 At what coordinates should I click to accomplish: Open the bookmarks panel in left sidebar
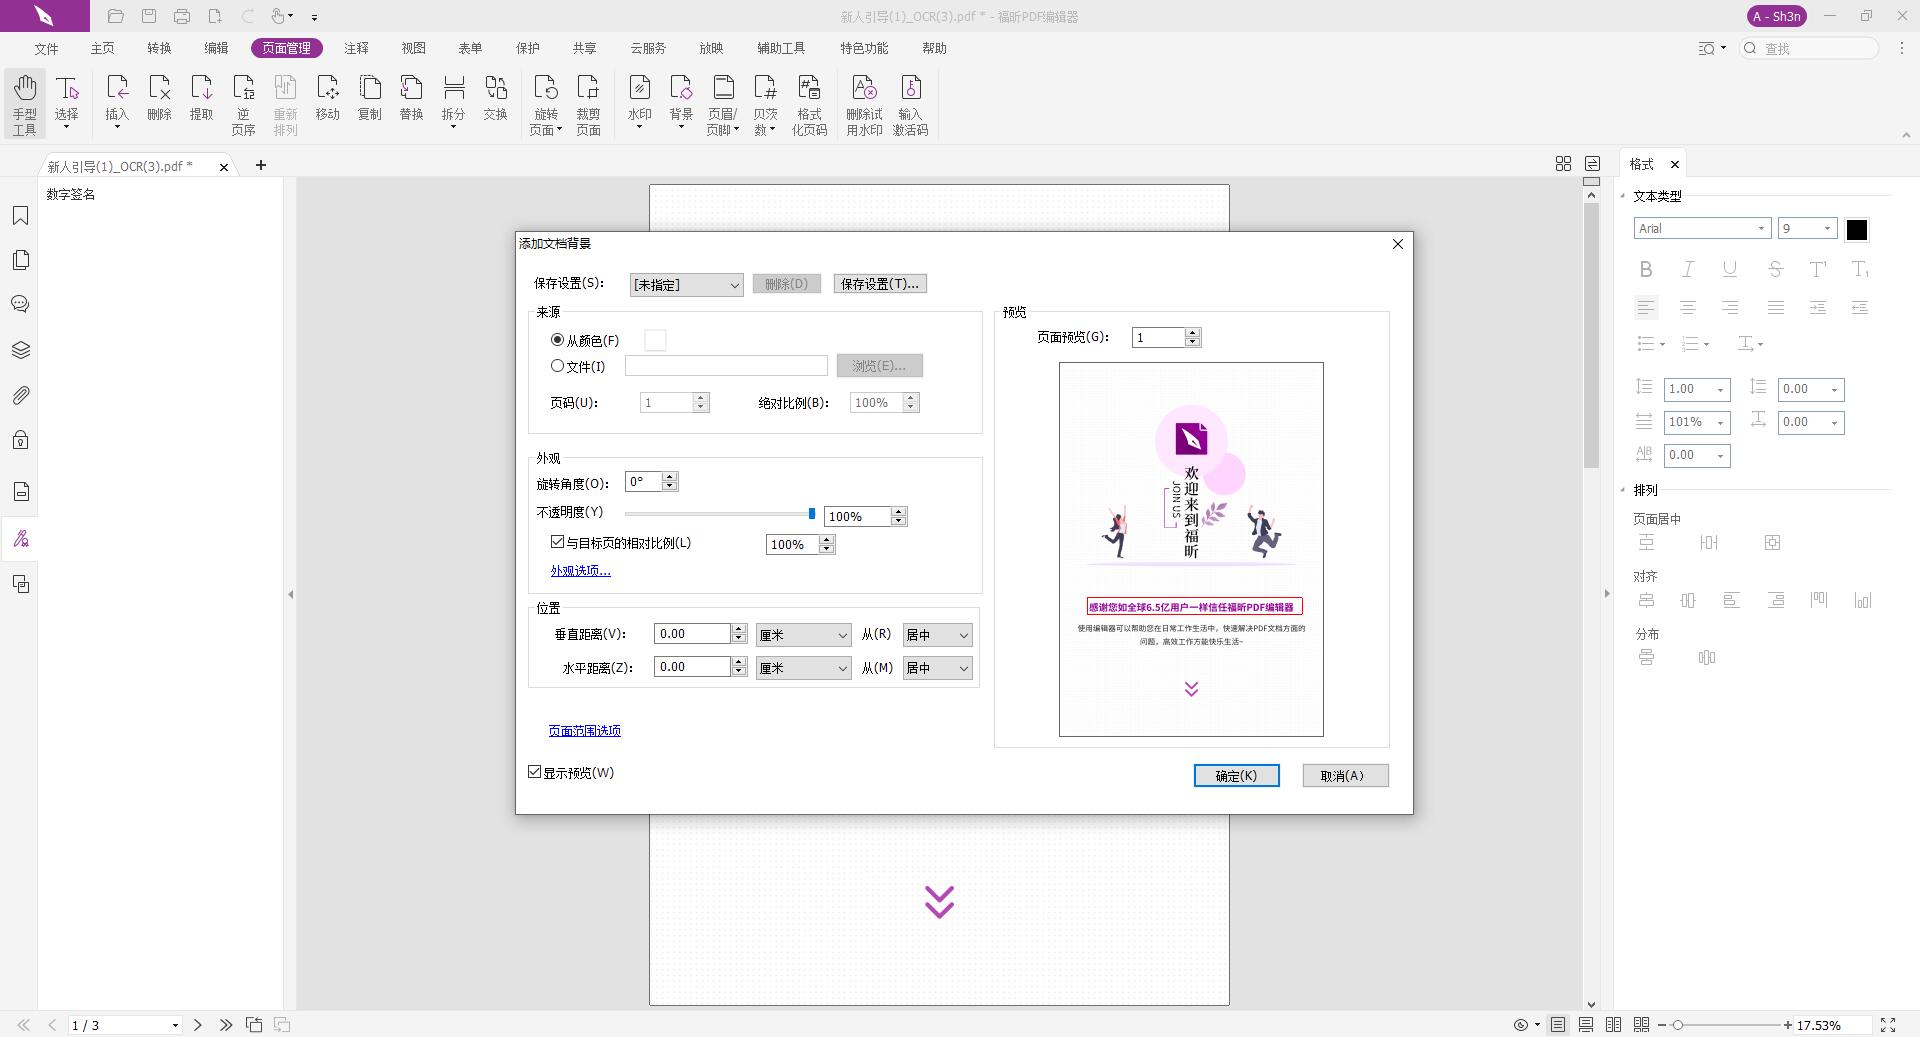[x=20, y=216]
